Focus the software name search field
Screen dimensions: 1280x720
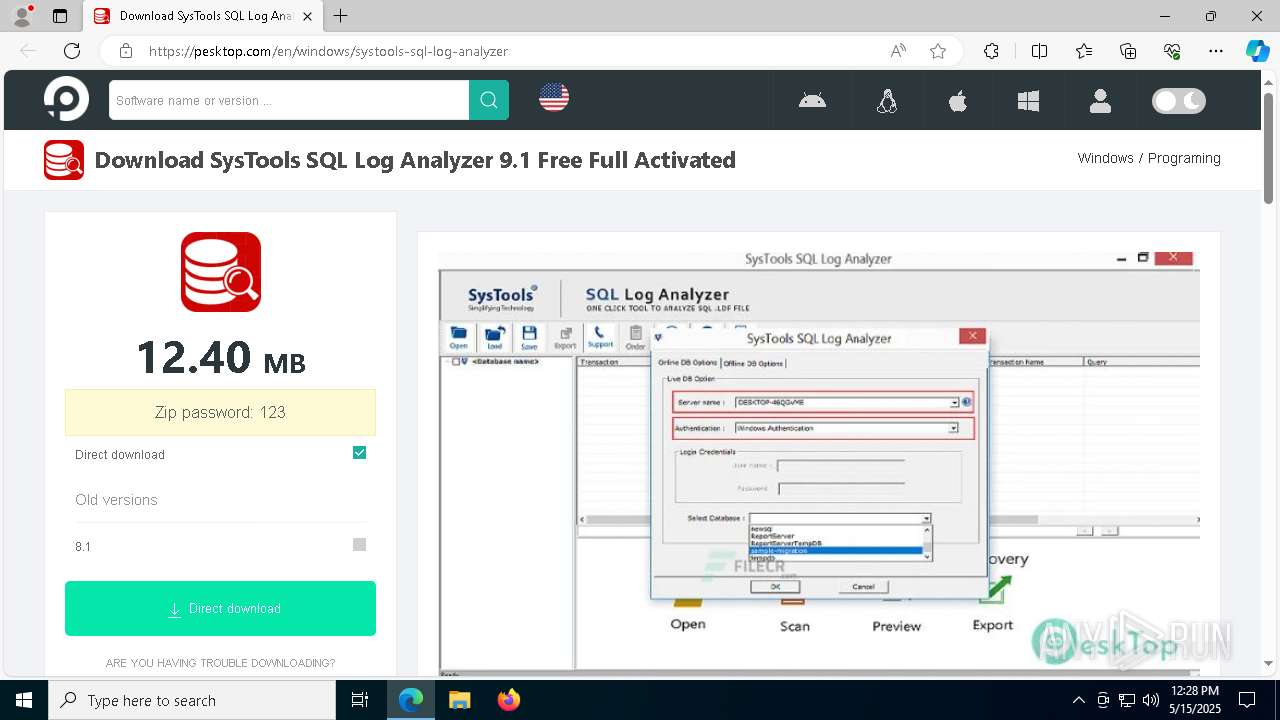(x=289, y=100)
